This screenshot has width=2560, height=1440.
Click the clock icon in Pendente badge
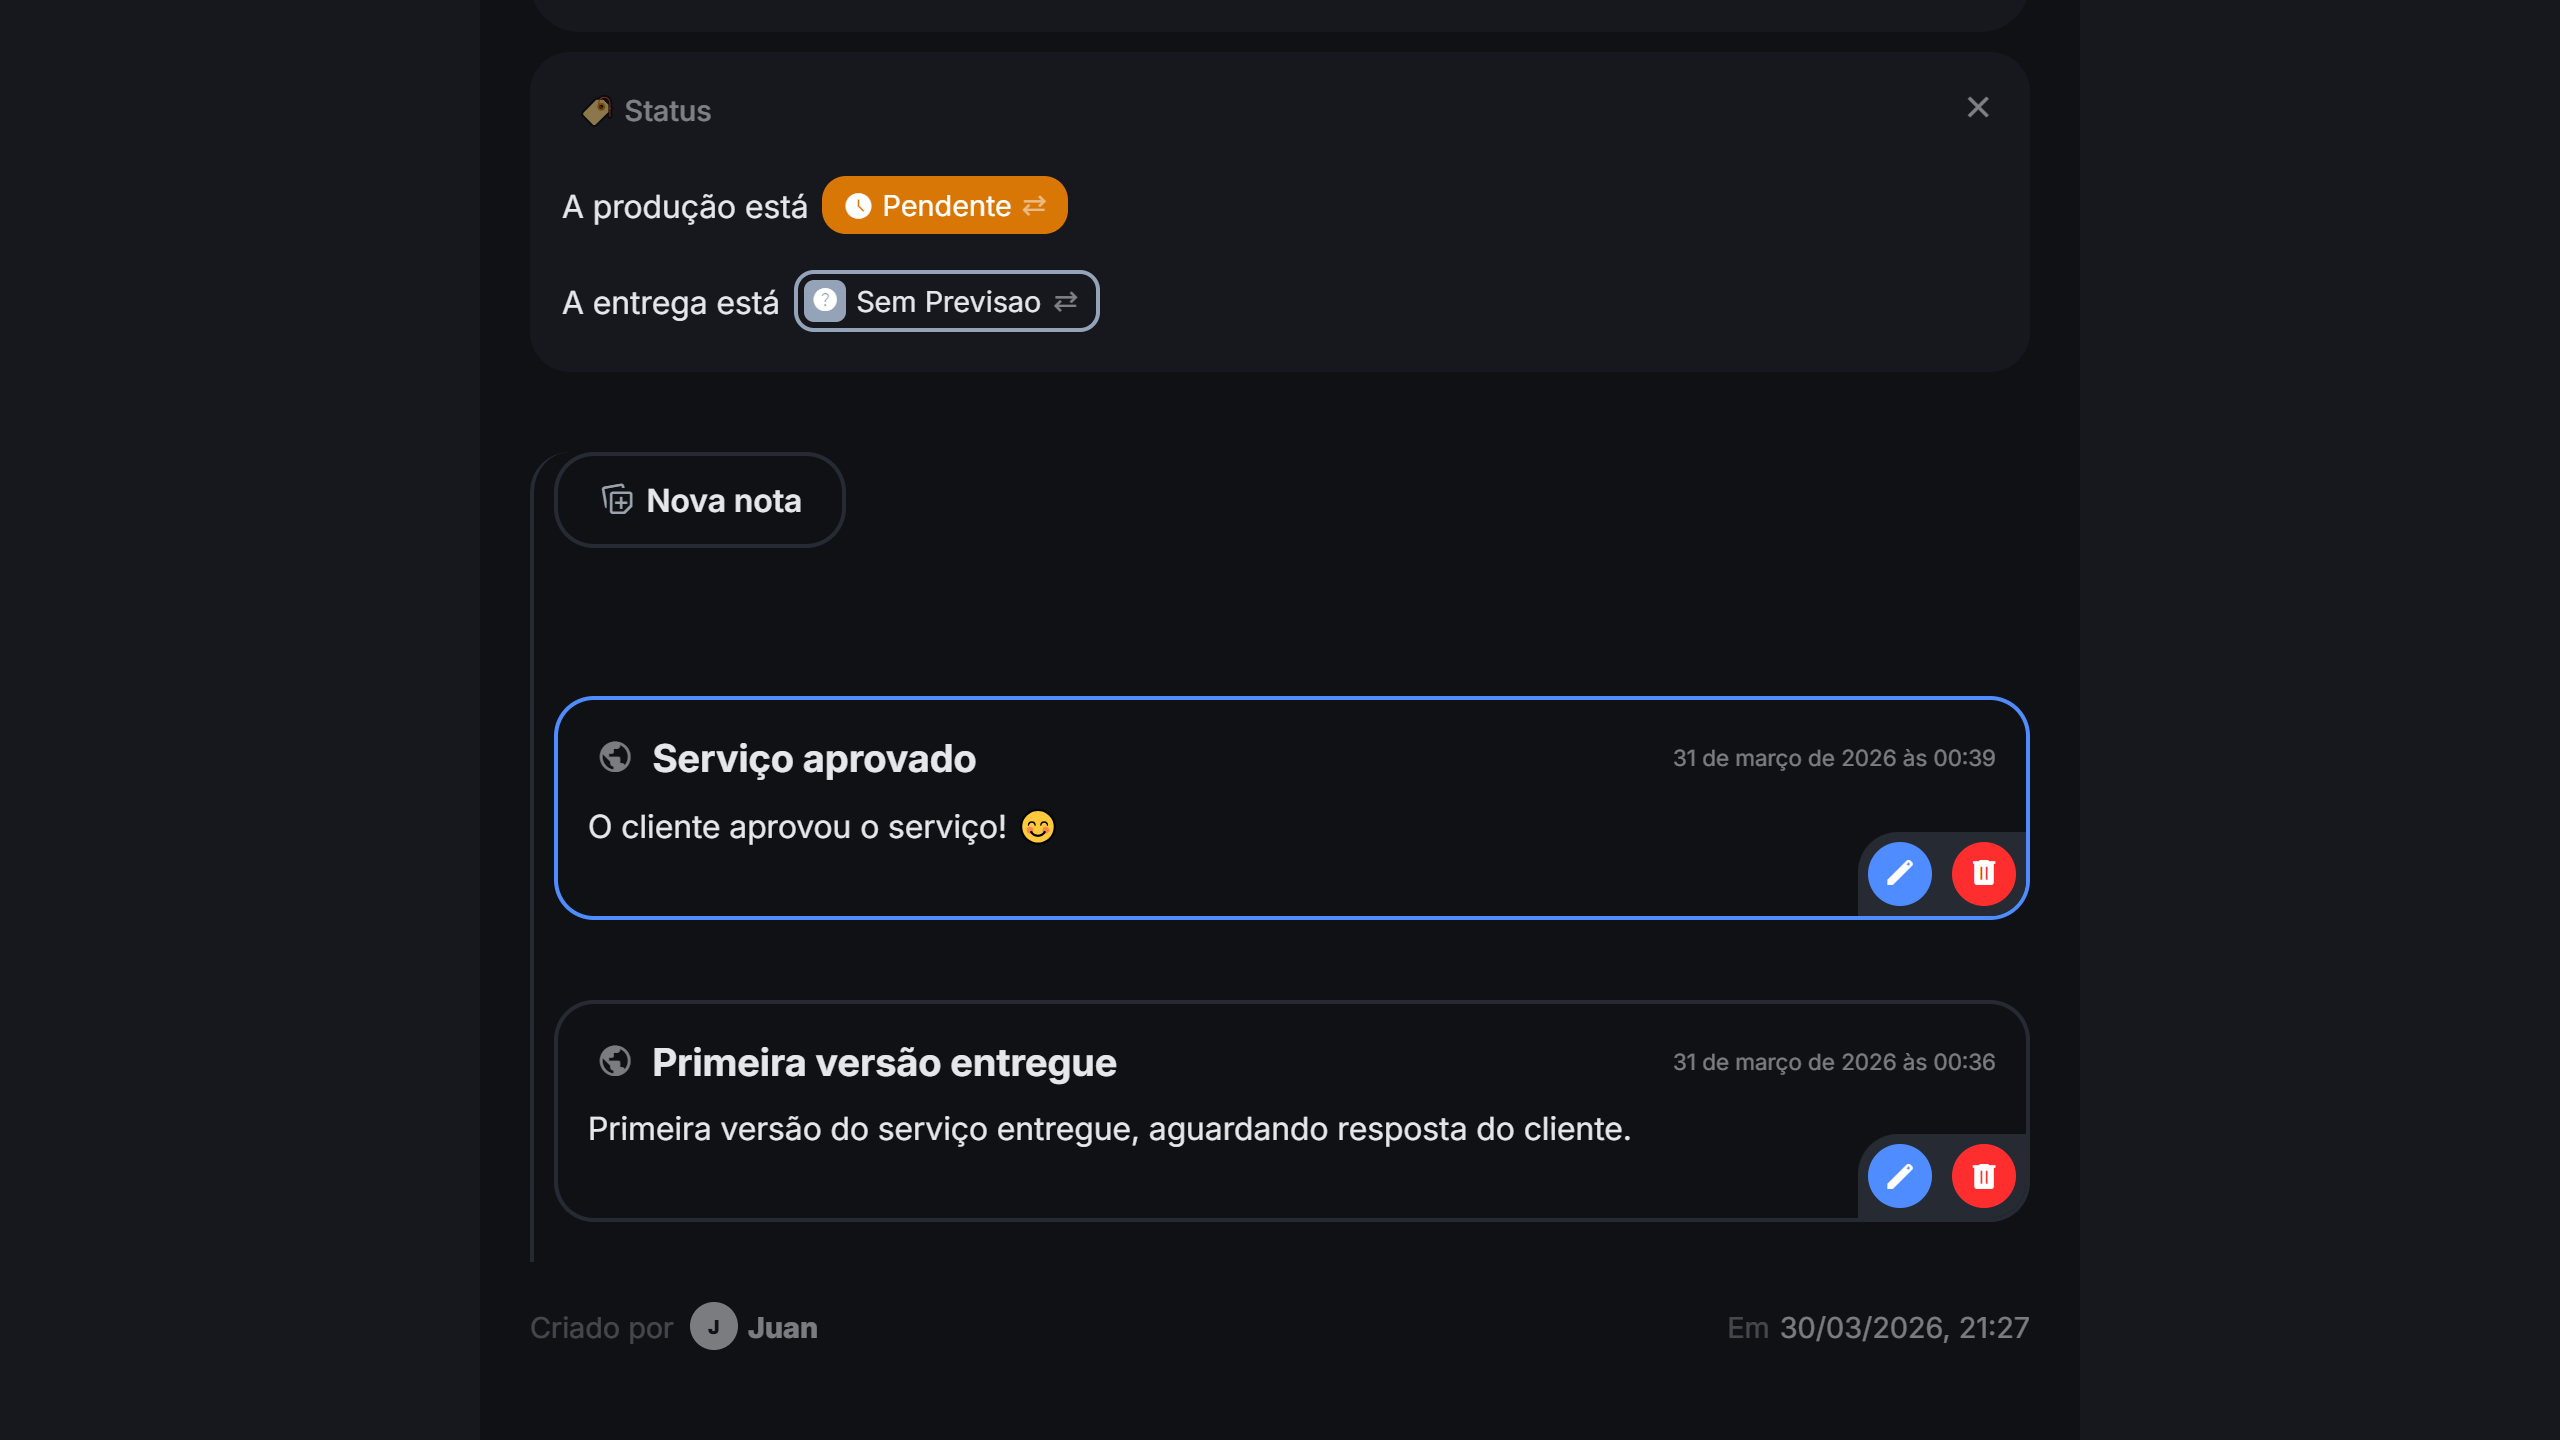(858, 206)
